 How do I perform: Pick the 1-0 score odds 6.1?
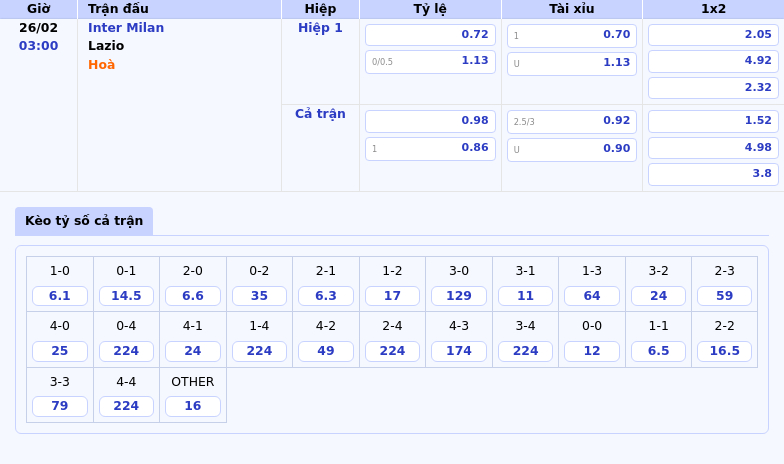pos(60,296)
